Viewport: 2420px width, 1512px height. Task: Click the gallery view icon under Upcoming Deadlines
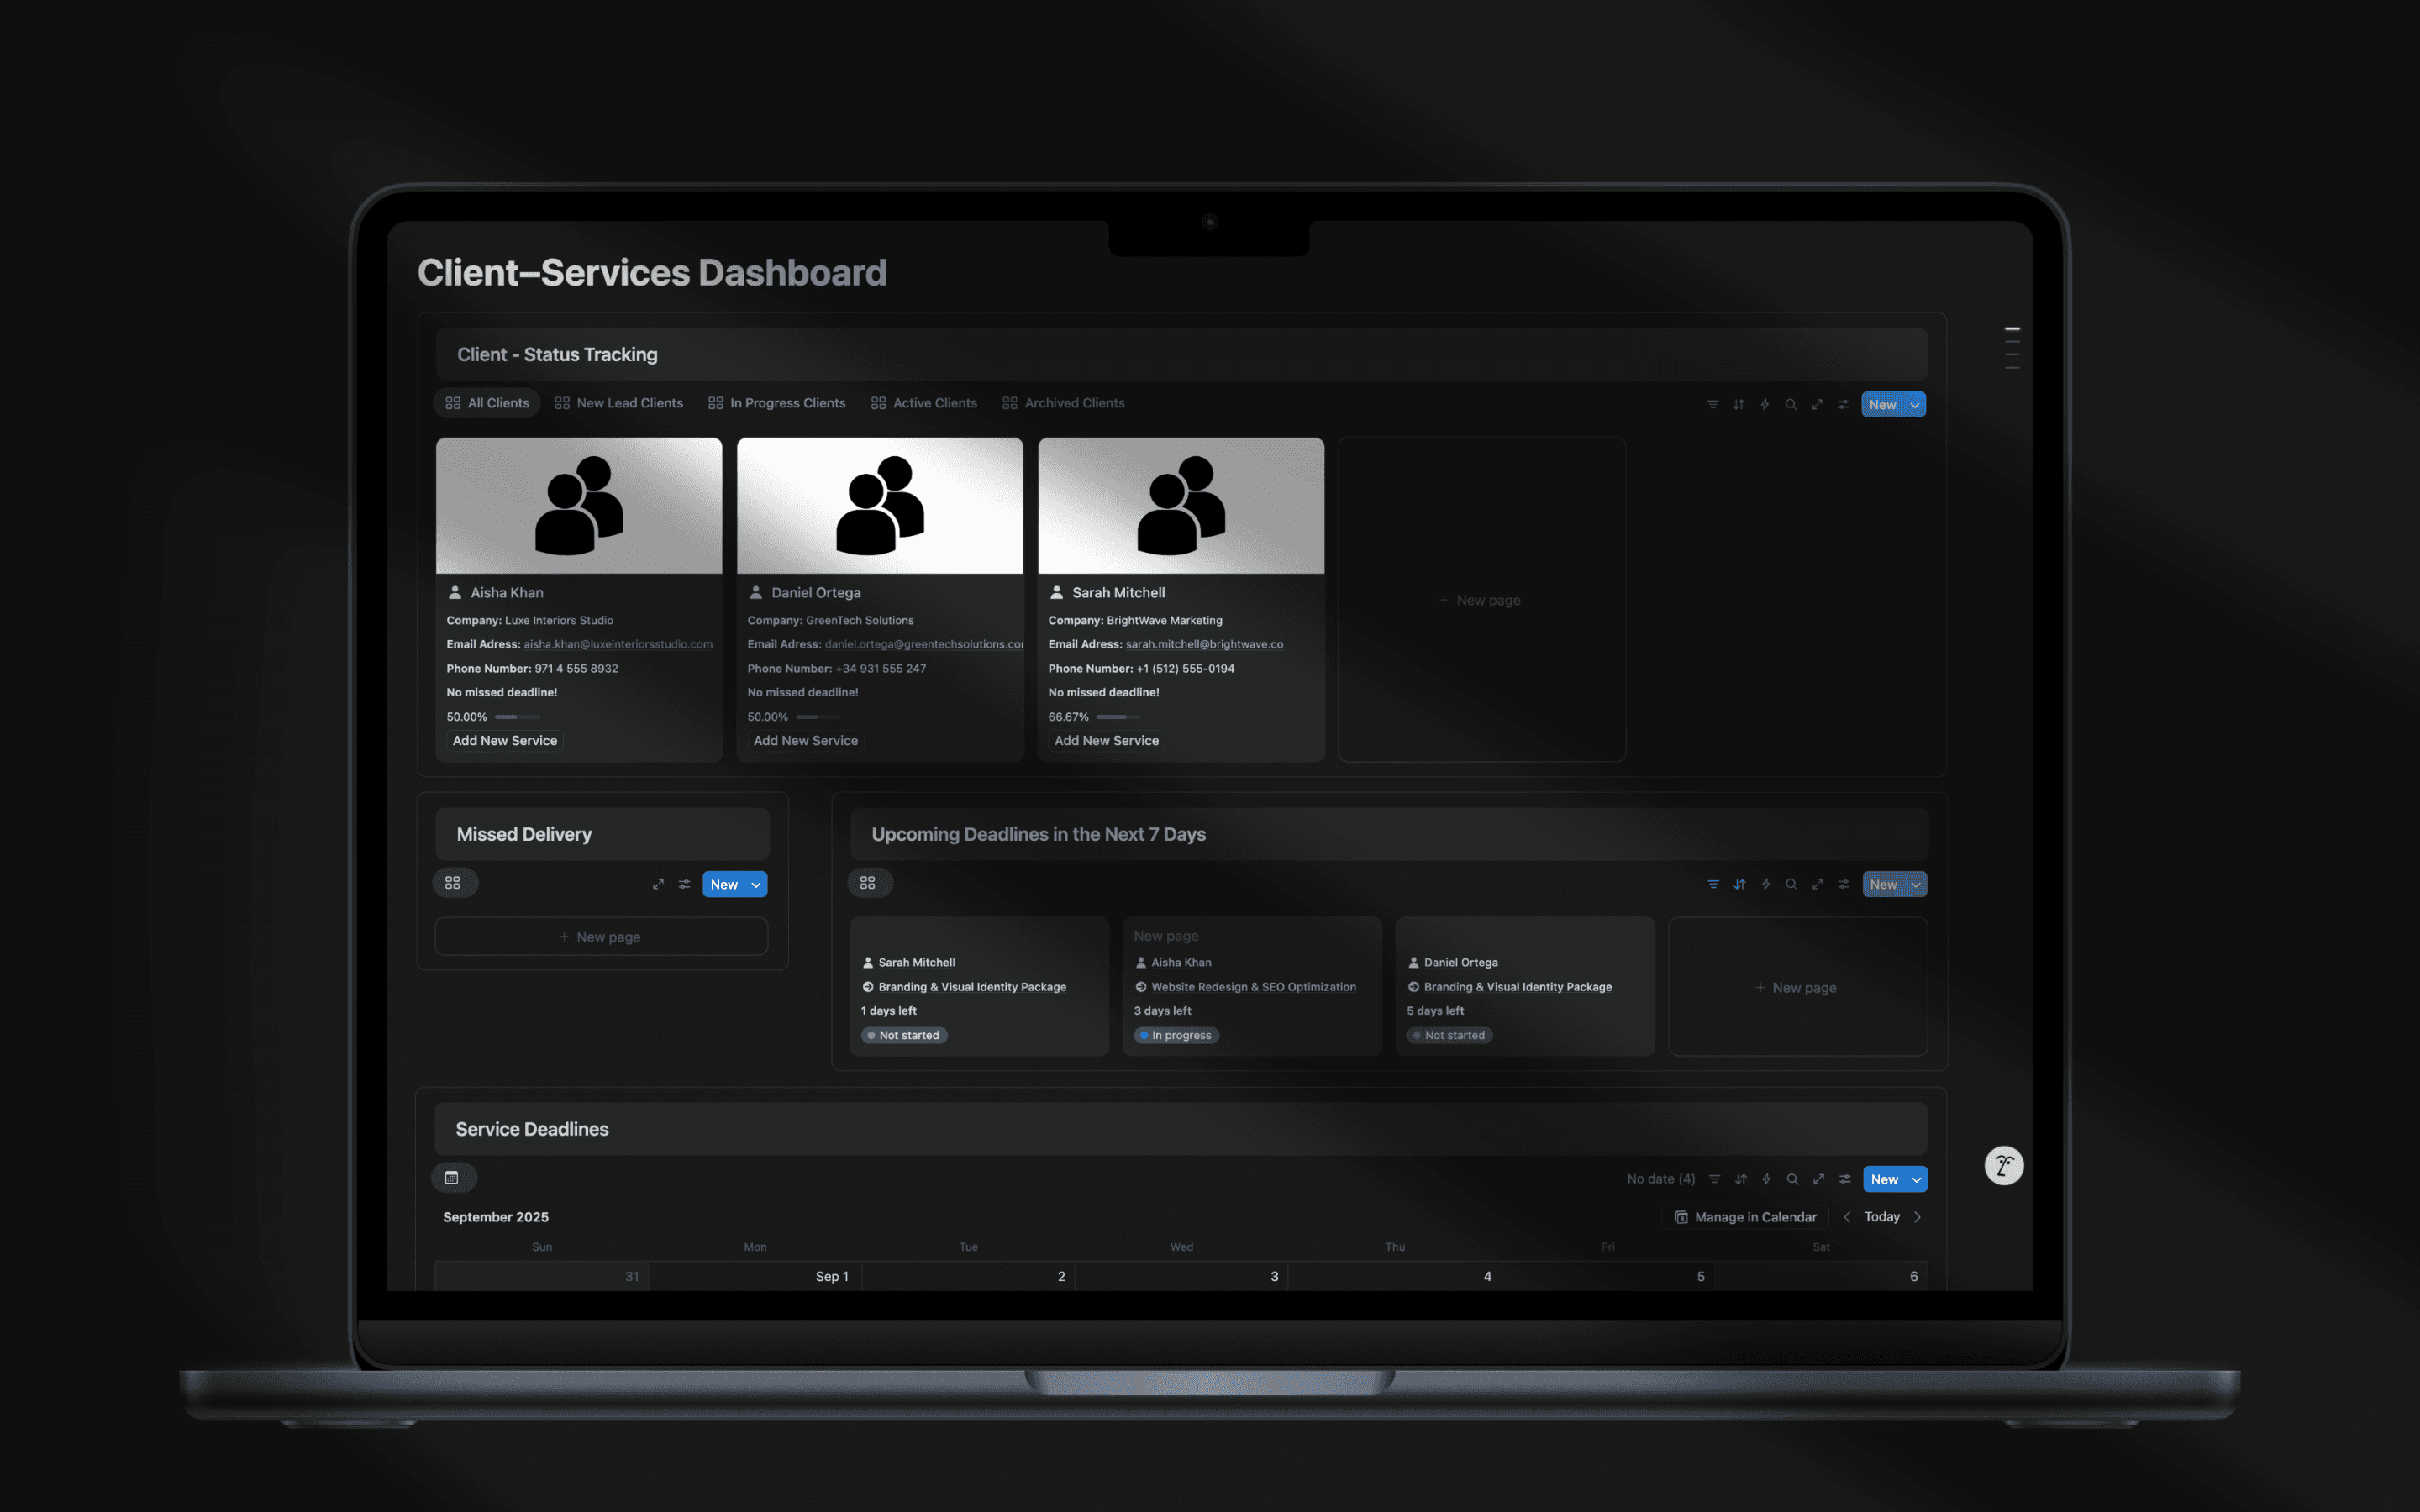(868, 883)
